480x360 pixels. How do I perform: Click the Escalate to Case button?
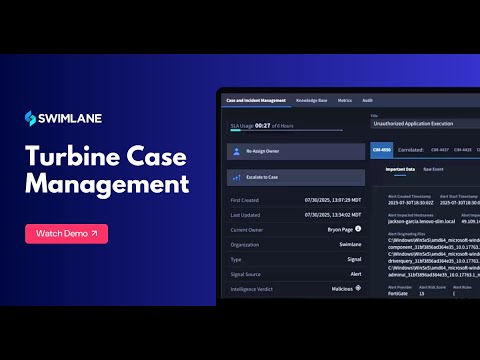click(x=296, y=177)
